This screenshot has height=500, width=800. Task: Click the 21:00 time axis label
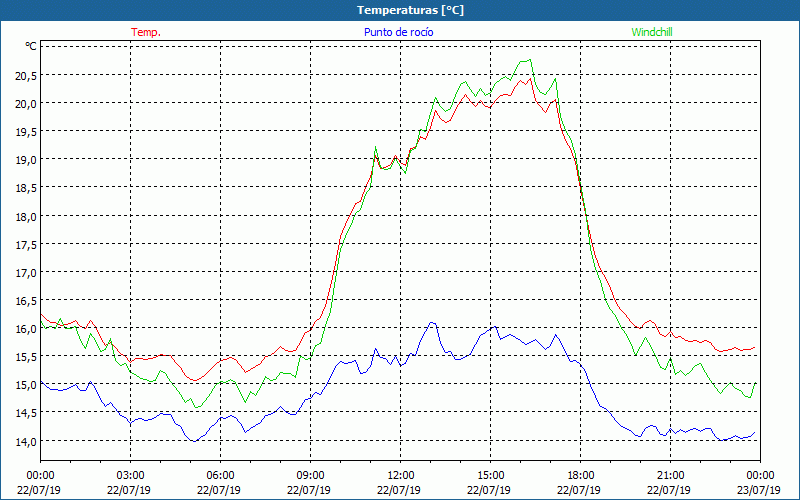(x=670, y=476)
